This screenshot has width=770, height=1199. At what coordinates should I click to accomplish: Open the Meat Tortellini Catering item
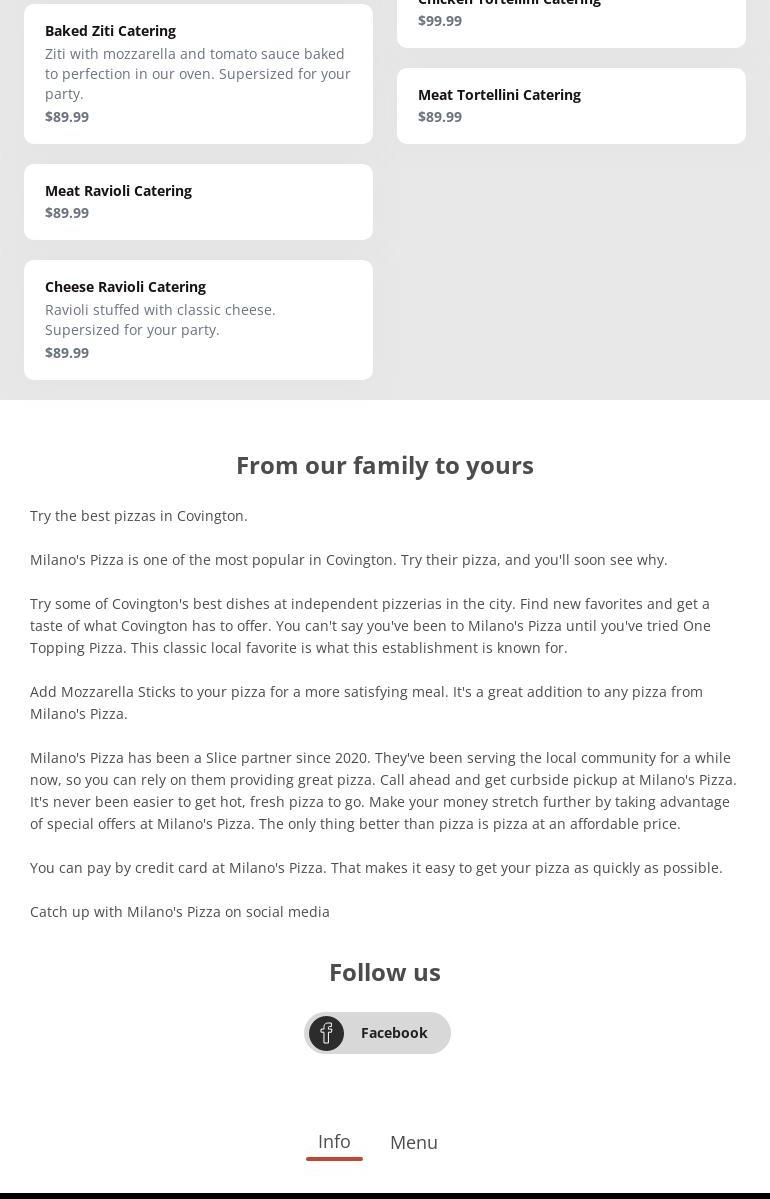point(499,95)
